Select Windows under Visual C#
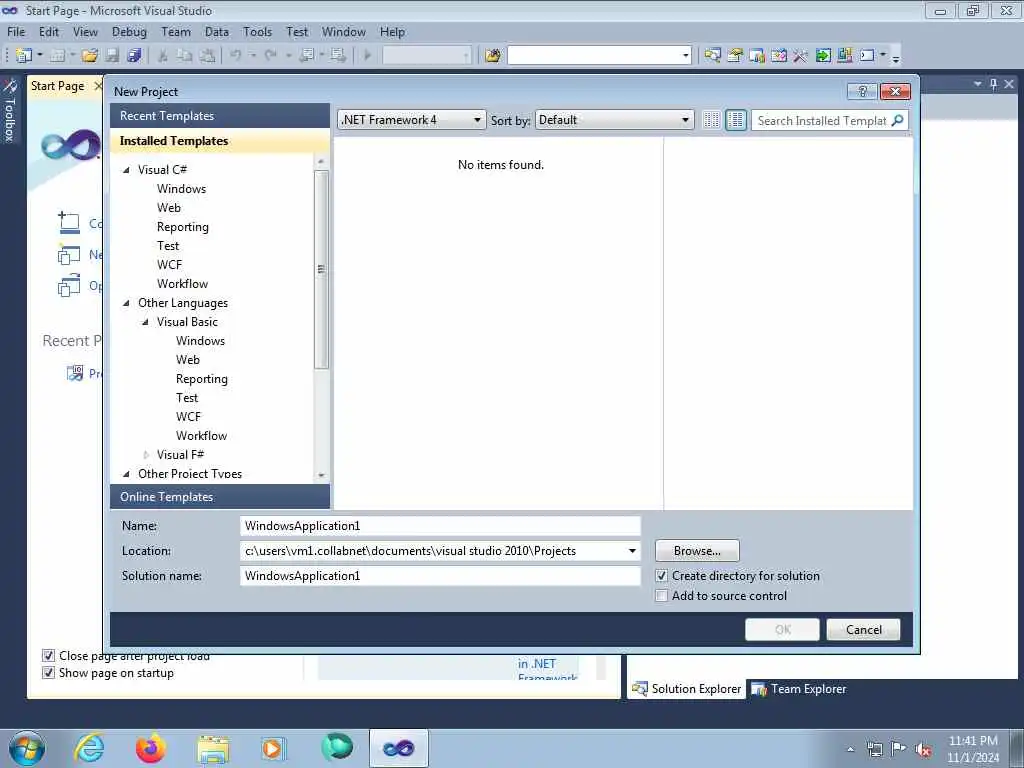This screenshot has height=768, width=1024. click(x=182, y=189)
